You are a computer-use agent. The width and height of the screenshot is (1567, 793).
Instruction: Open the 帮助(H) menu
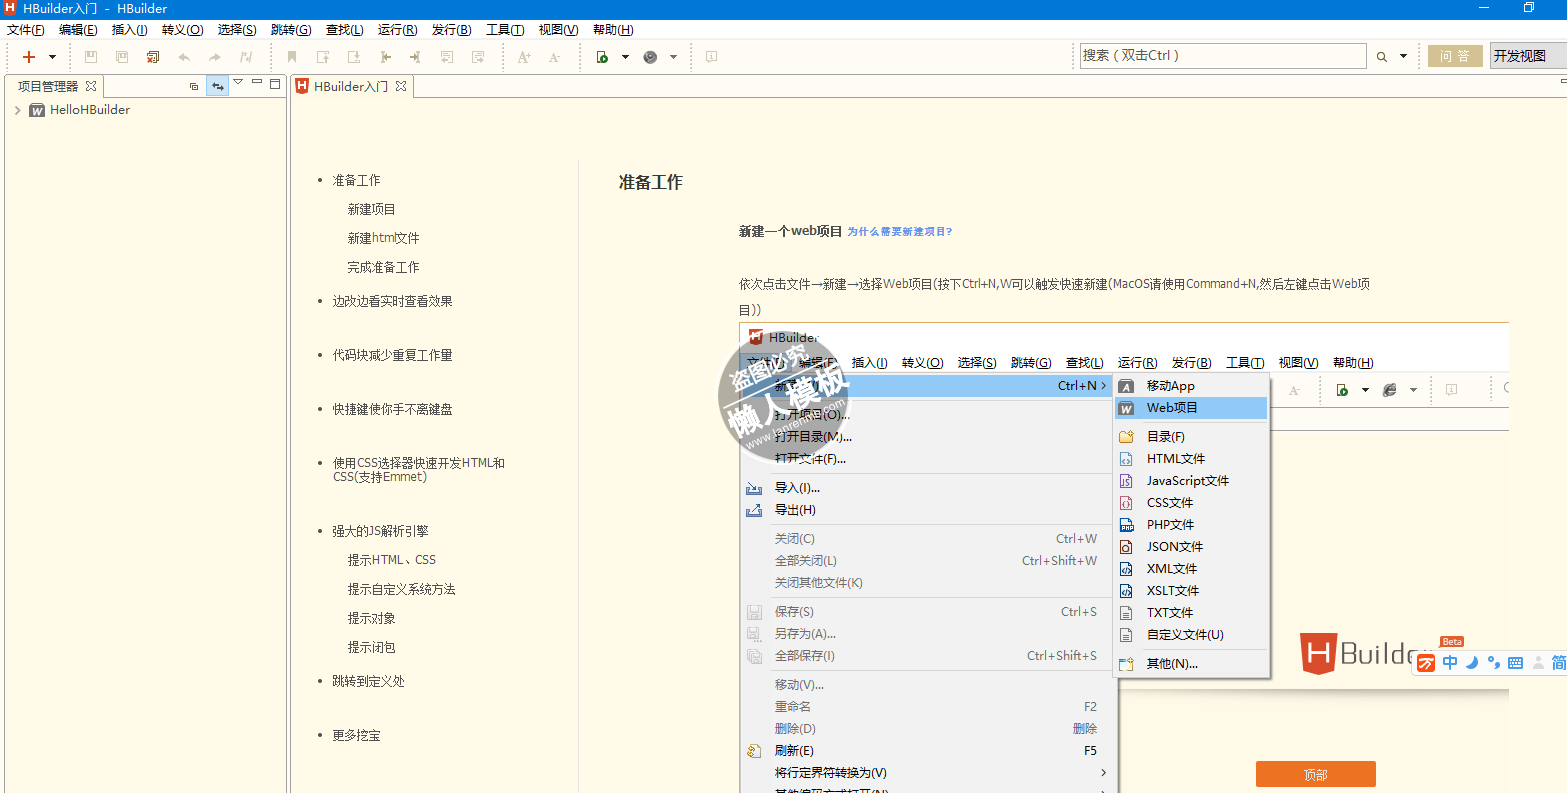tap(613, 30)
